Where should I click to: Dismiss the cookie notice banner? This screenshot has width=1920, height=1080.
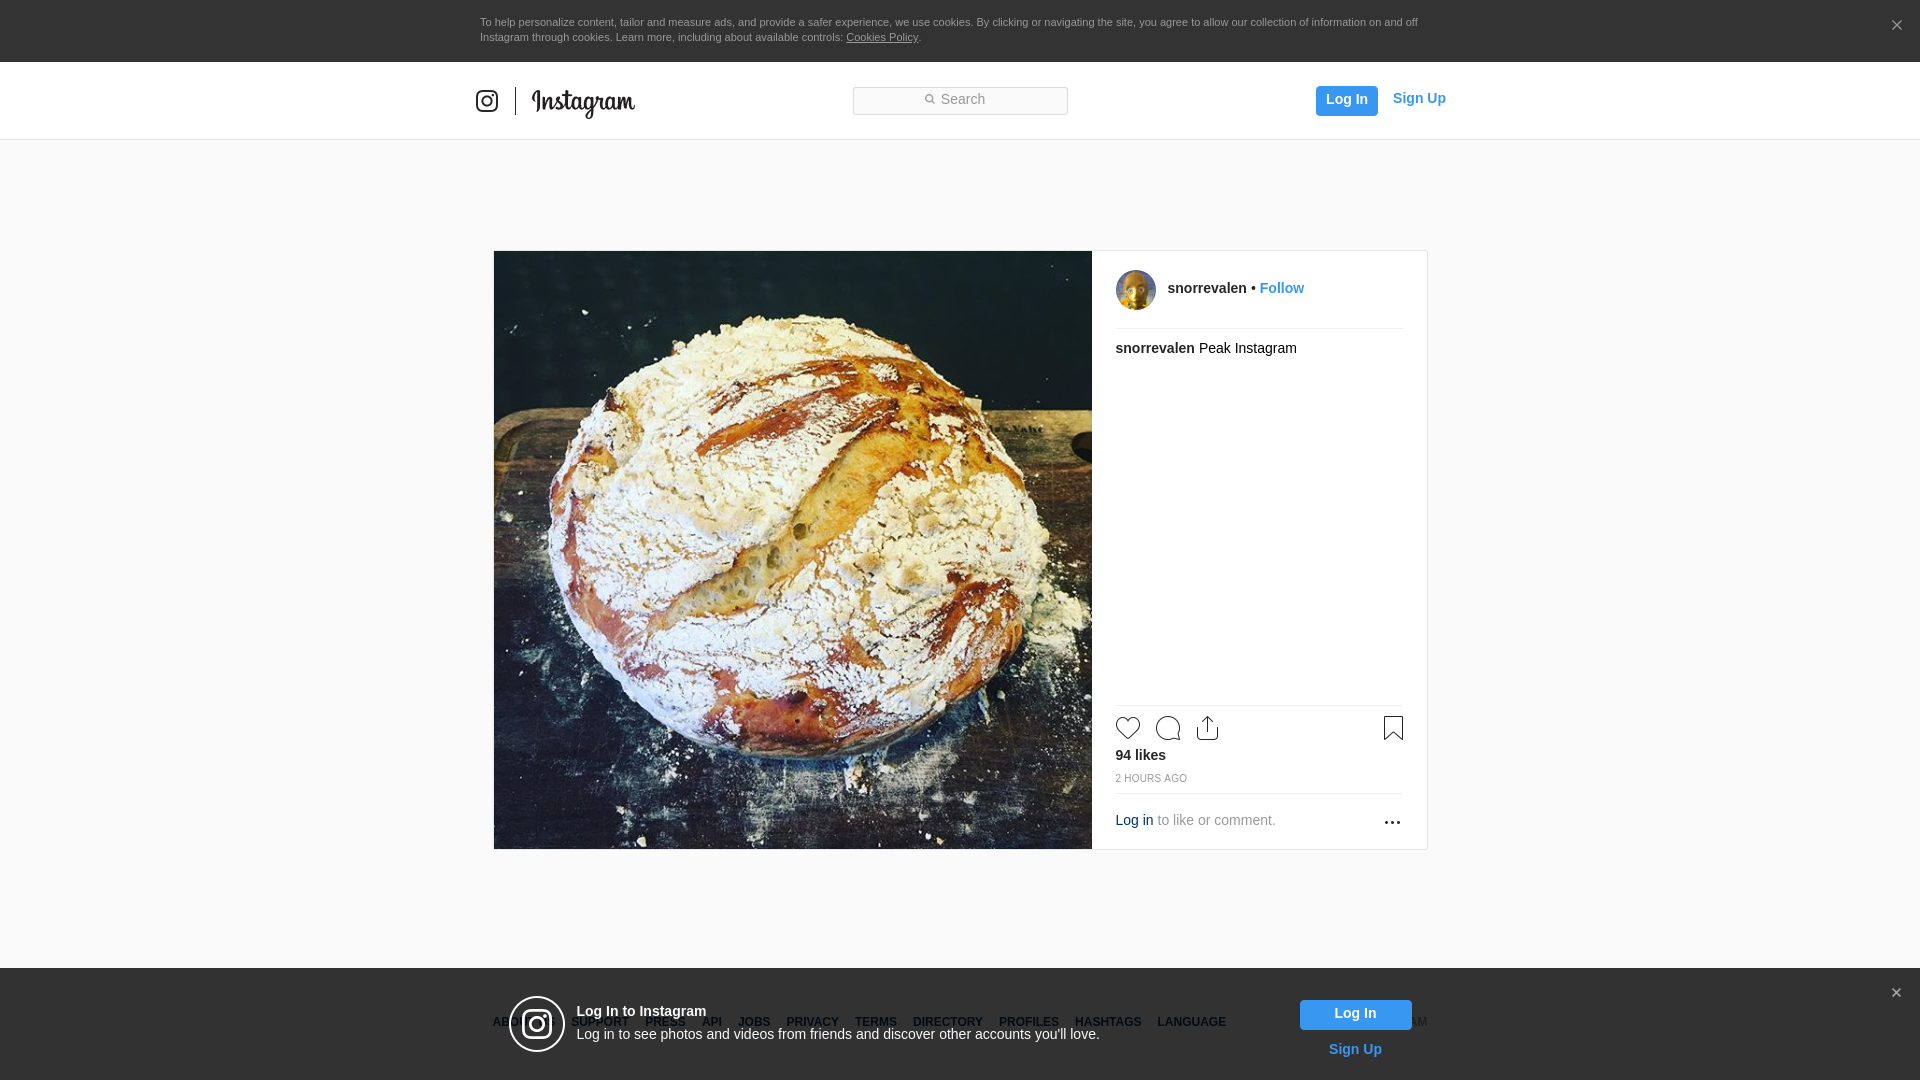coord(1896,25)
